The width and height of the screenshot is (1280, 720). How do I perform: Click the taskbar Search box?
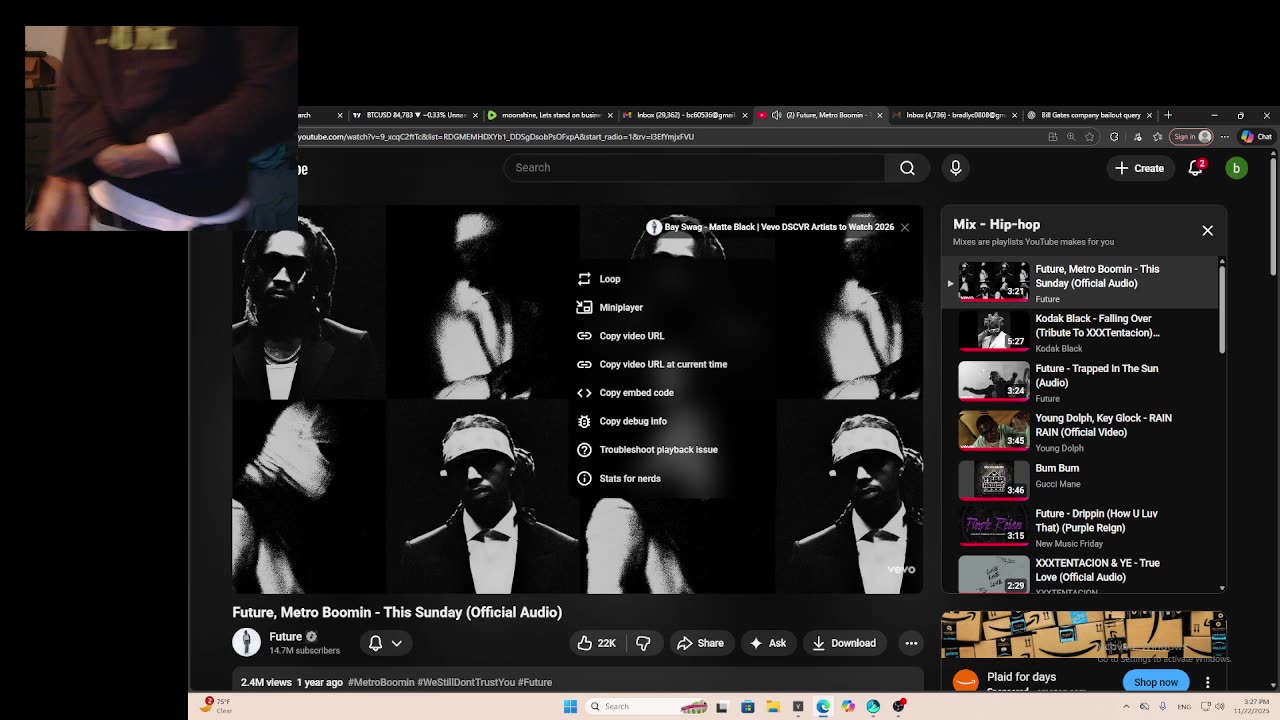(x=648, y=707)
